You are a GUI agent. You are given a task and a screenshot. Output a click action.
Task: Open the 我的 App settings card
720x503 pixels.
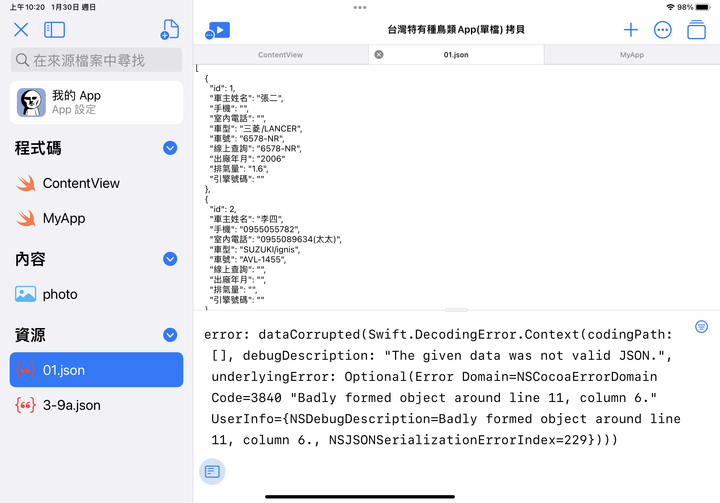96,102
